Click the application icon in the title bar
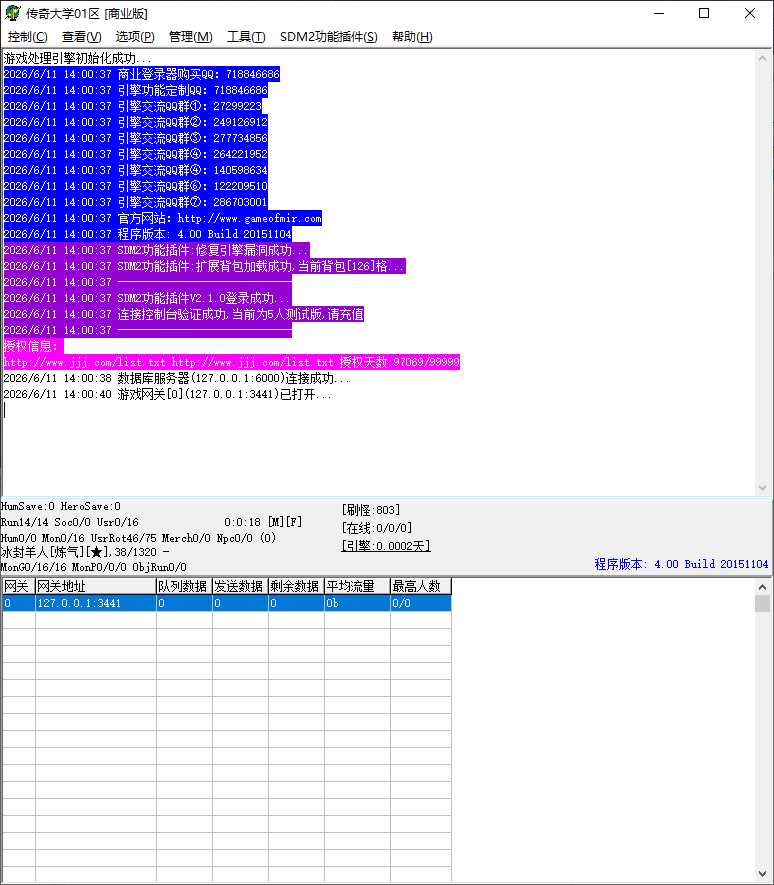The height and width of the screenshot is (885, 774). pos(12,13)
